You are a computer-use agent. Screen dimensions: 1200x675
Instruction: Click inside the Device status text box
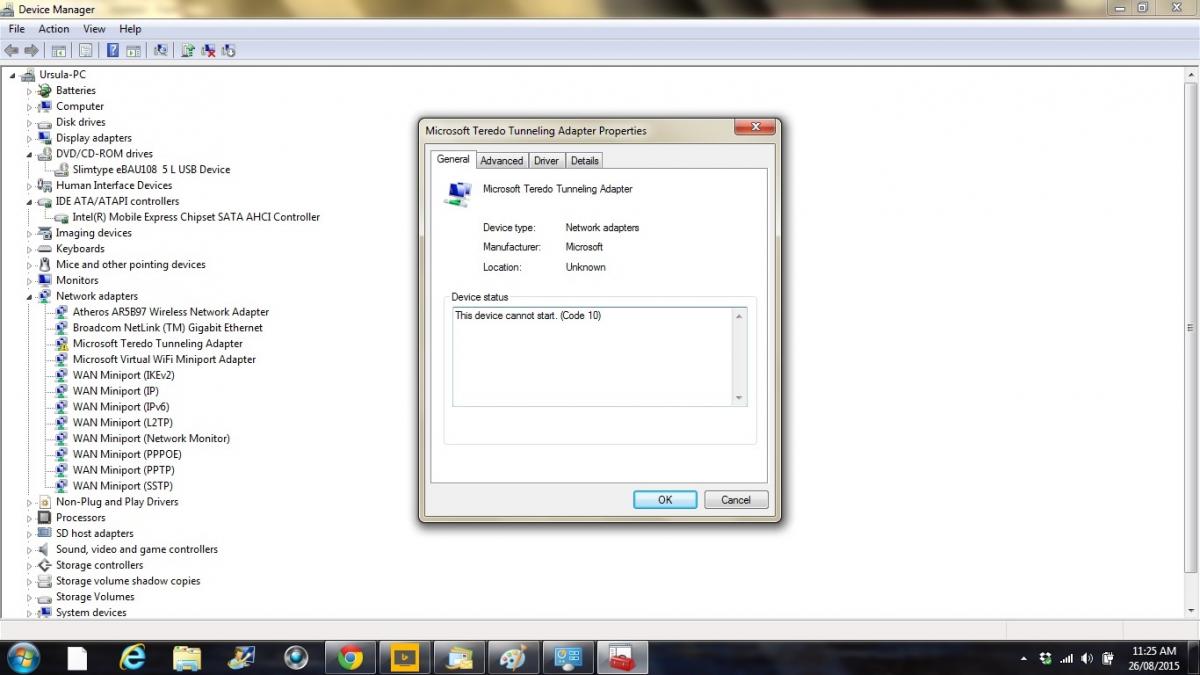[592, 357]
